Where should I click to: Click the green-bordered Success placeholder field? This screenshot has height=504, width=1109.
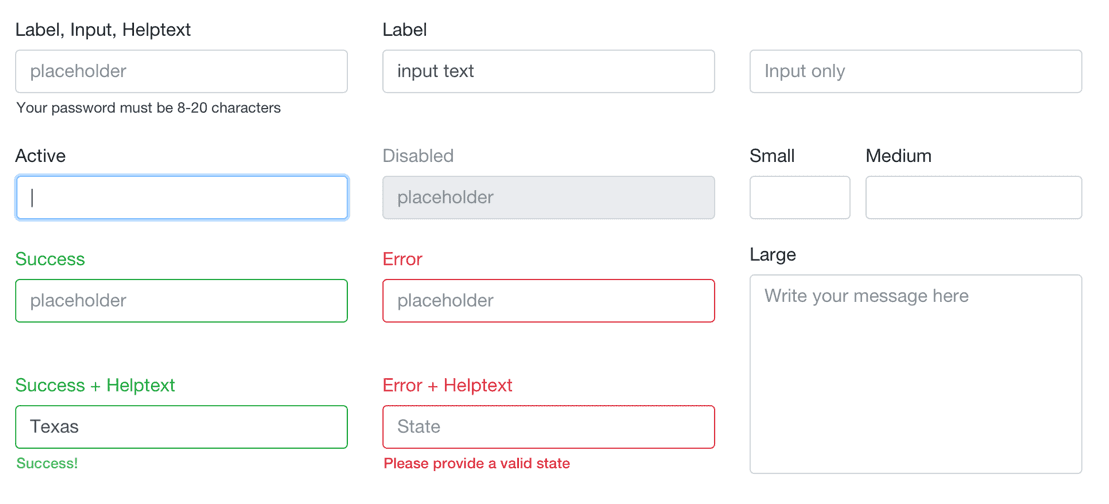(x=181, y=300)
